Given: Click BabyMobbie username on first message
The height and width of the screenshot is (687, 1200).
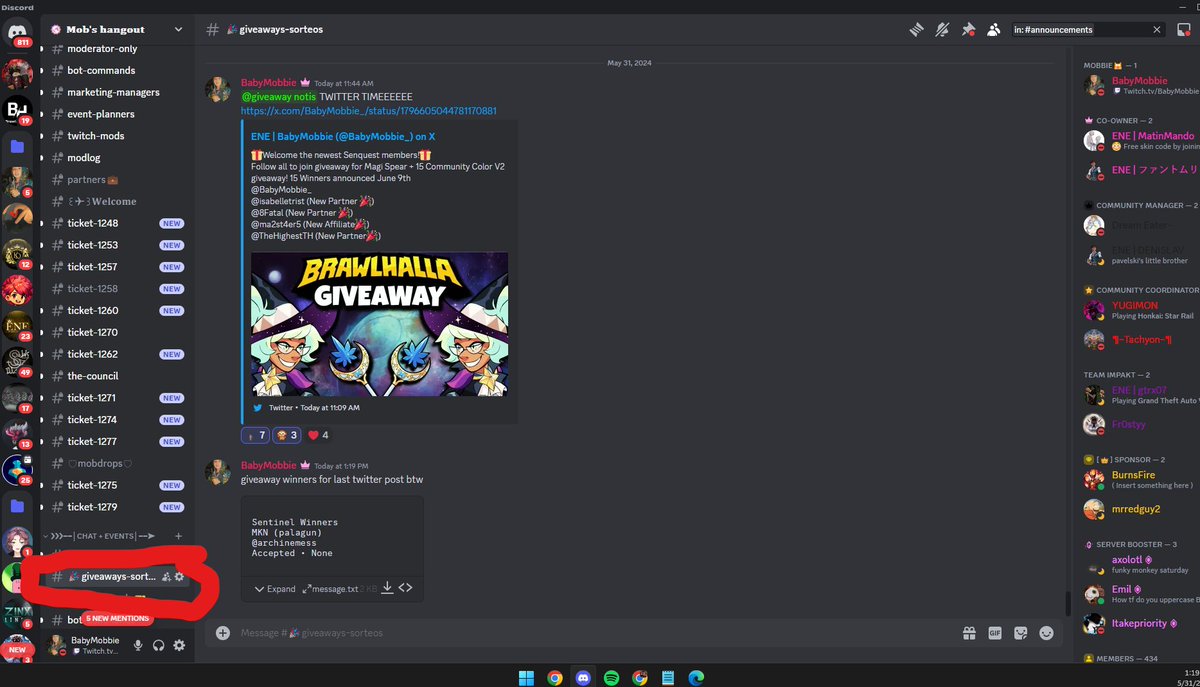Looking at the screenshot, I should coord(269,82).
